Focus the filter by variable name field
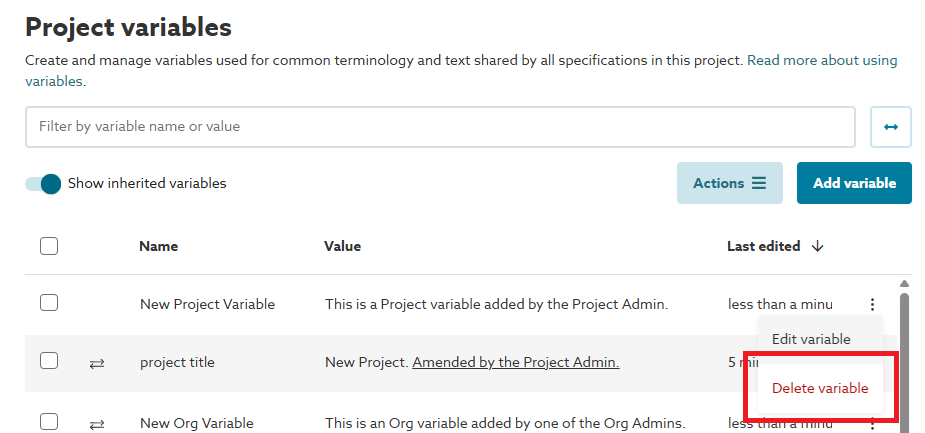 click(440, 127)
